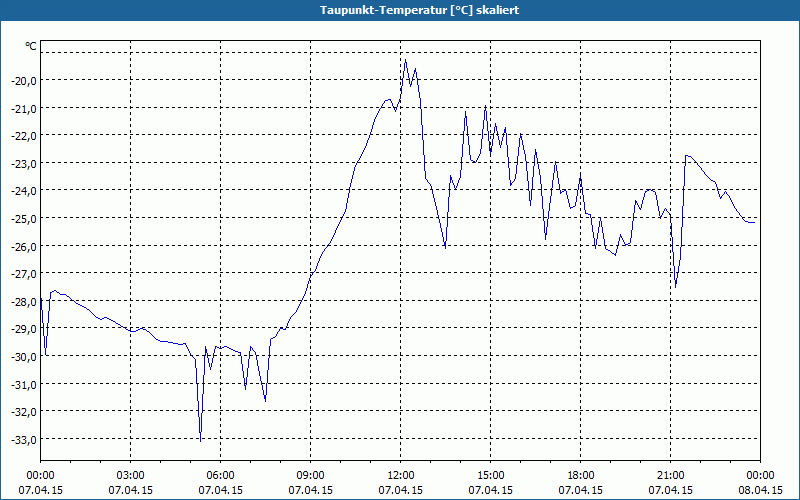
Task: Click the -24,0 y-axis label
Action: coord(26,191)
